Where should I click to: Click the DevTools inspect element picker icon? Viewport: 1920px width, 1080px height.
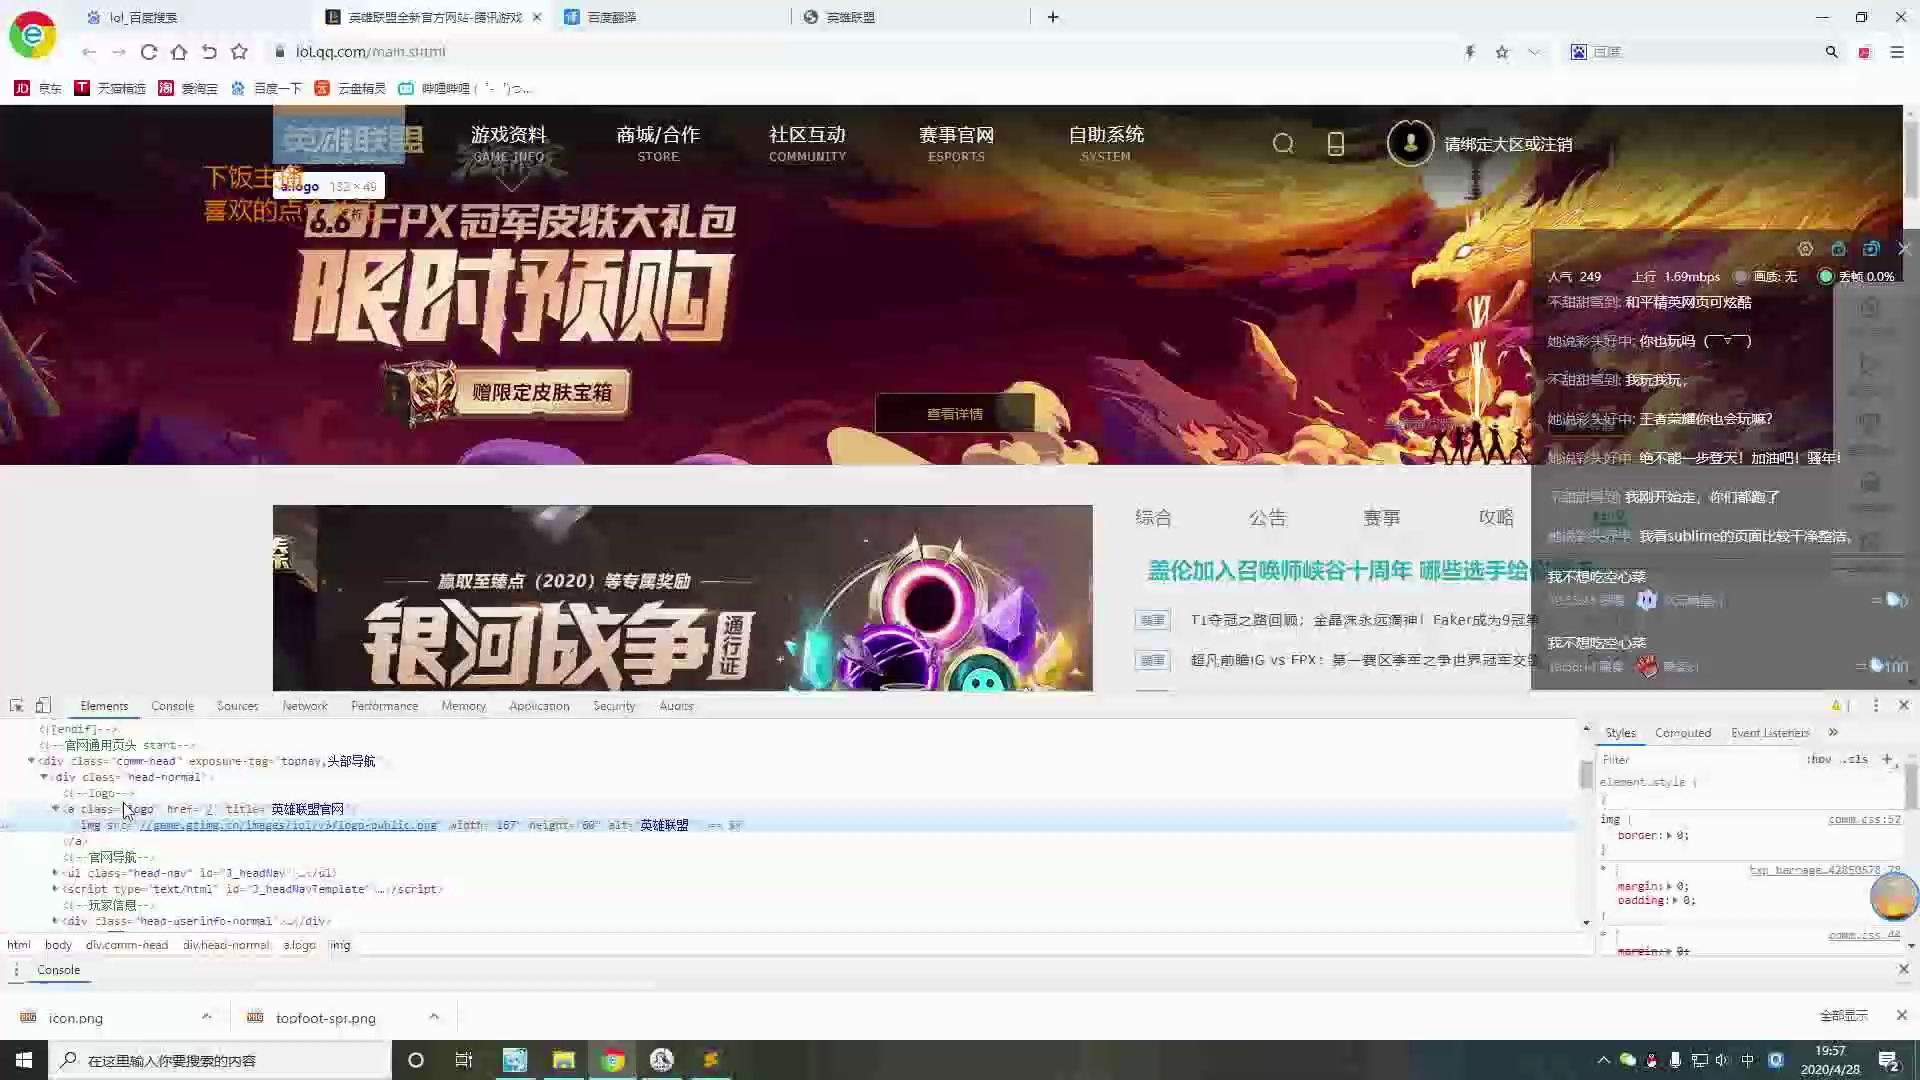pos(16,705)
